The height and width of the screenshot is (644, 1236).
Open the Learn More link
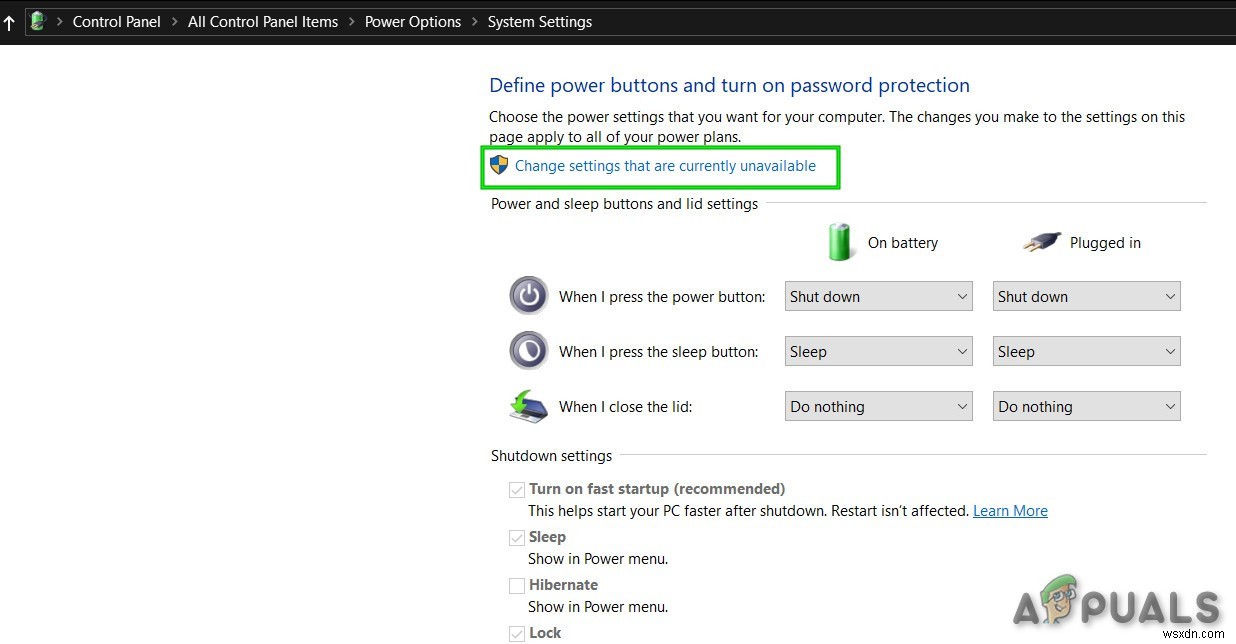[x=1010, y=511]
